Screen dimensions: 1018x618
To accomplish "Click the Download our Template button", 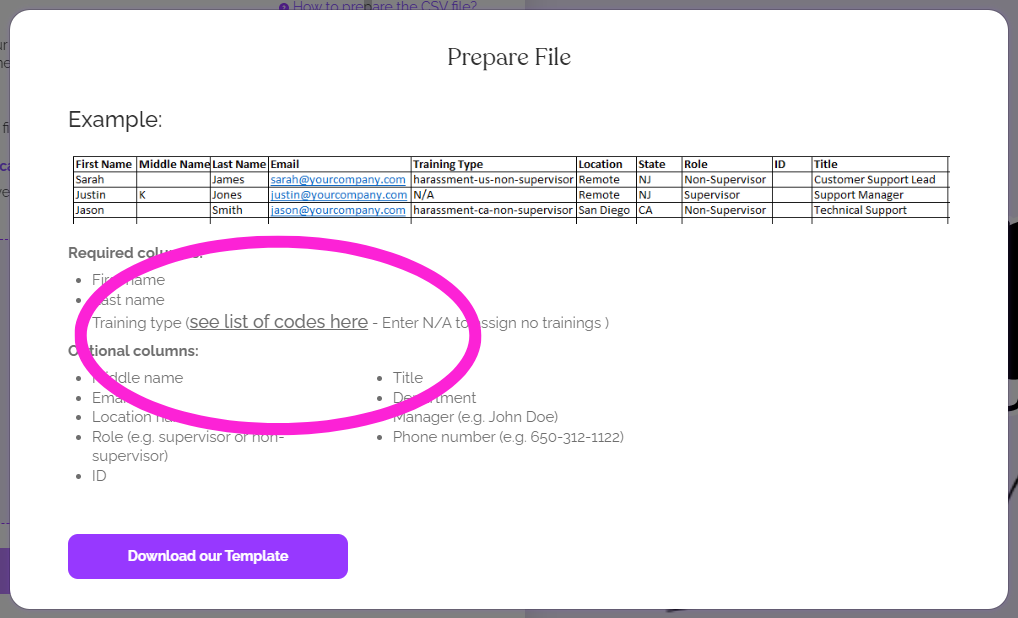I will [x=207, y=556].
